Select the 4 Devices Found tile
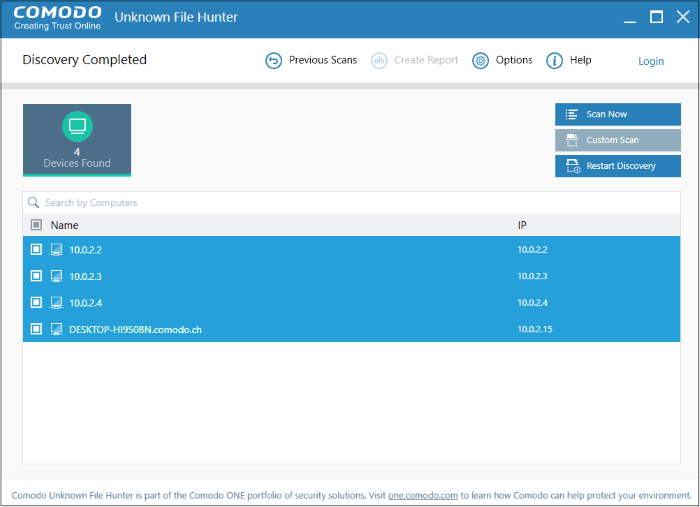Image resolution: width=700 pixels, height=507 pixels. click(x=77, y=140)
